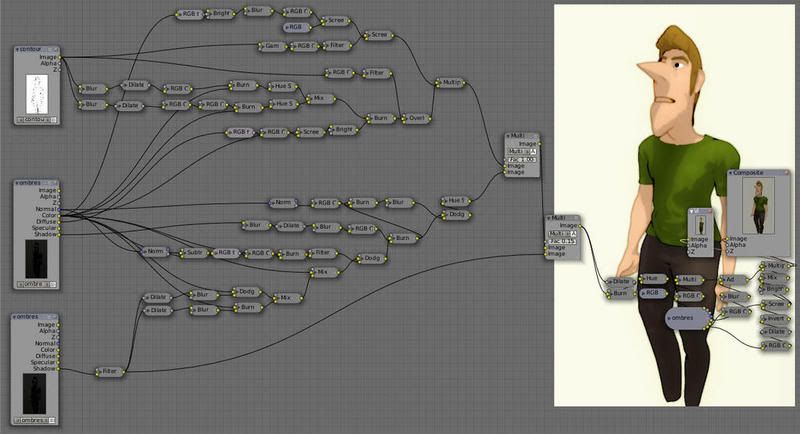Click the Composite node Image input socket

tap(727, 239)
